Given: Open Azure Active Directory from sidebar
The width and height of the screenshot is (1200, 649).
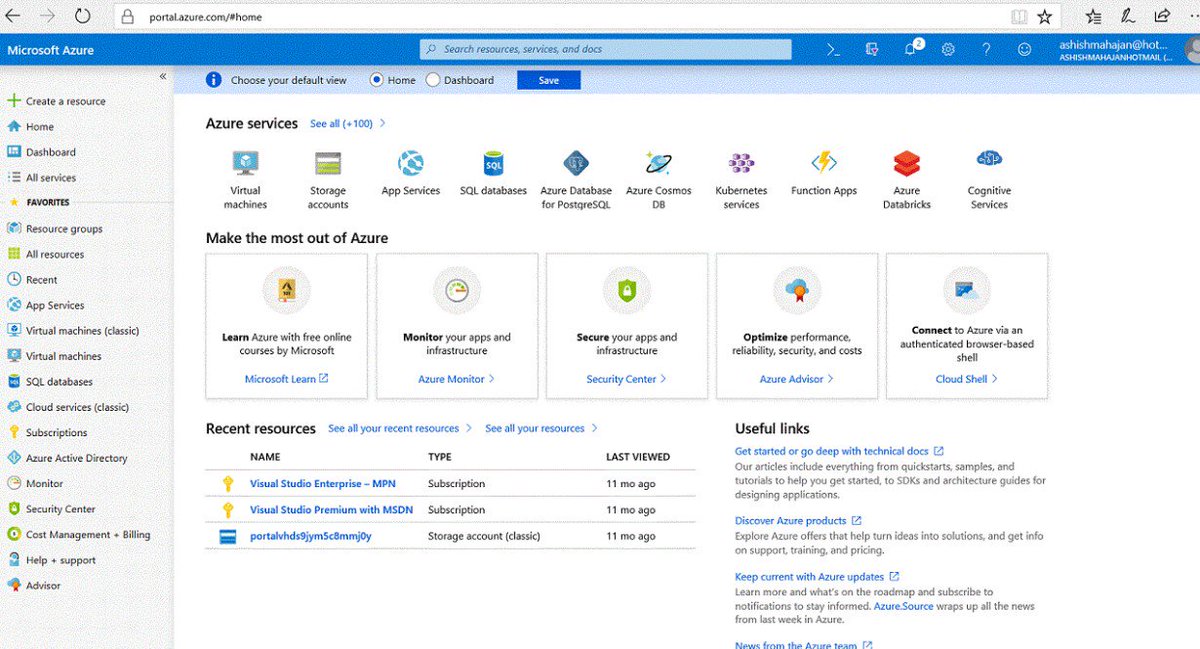Looking at the screenshot, I should (75, 457).
